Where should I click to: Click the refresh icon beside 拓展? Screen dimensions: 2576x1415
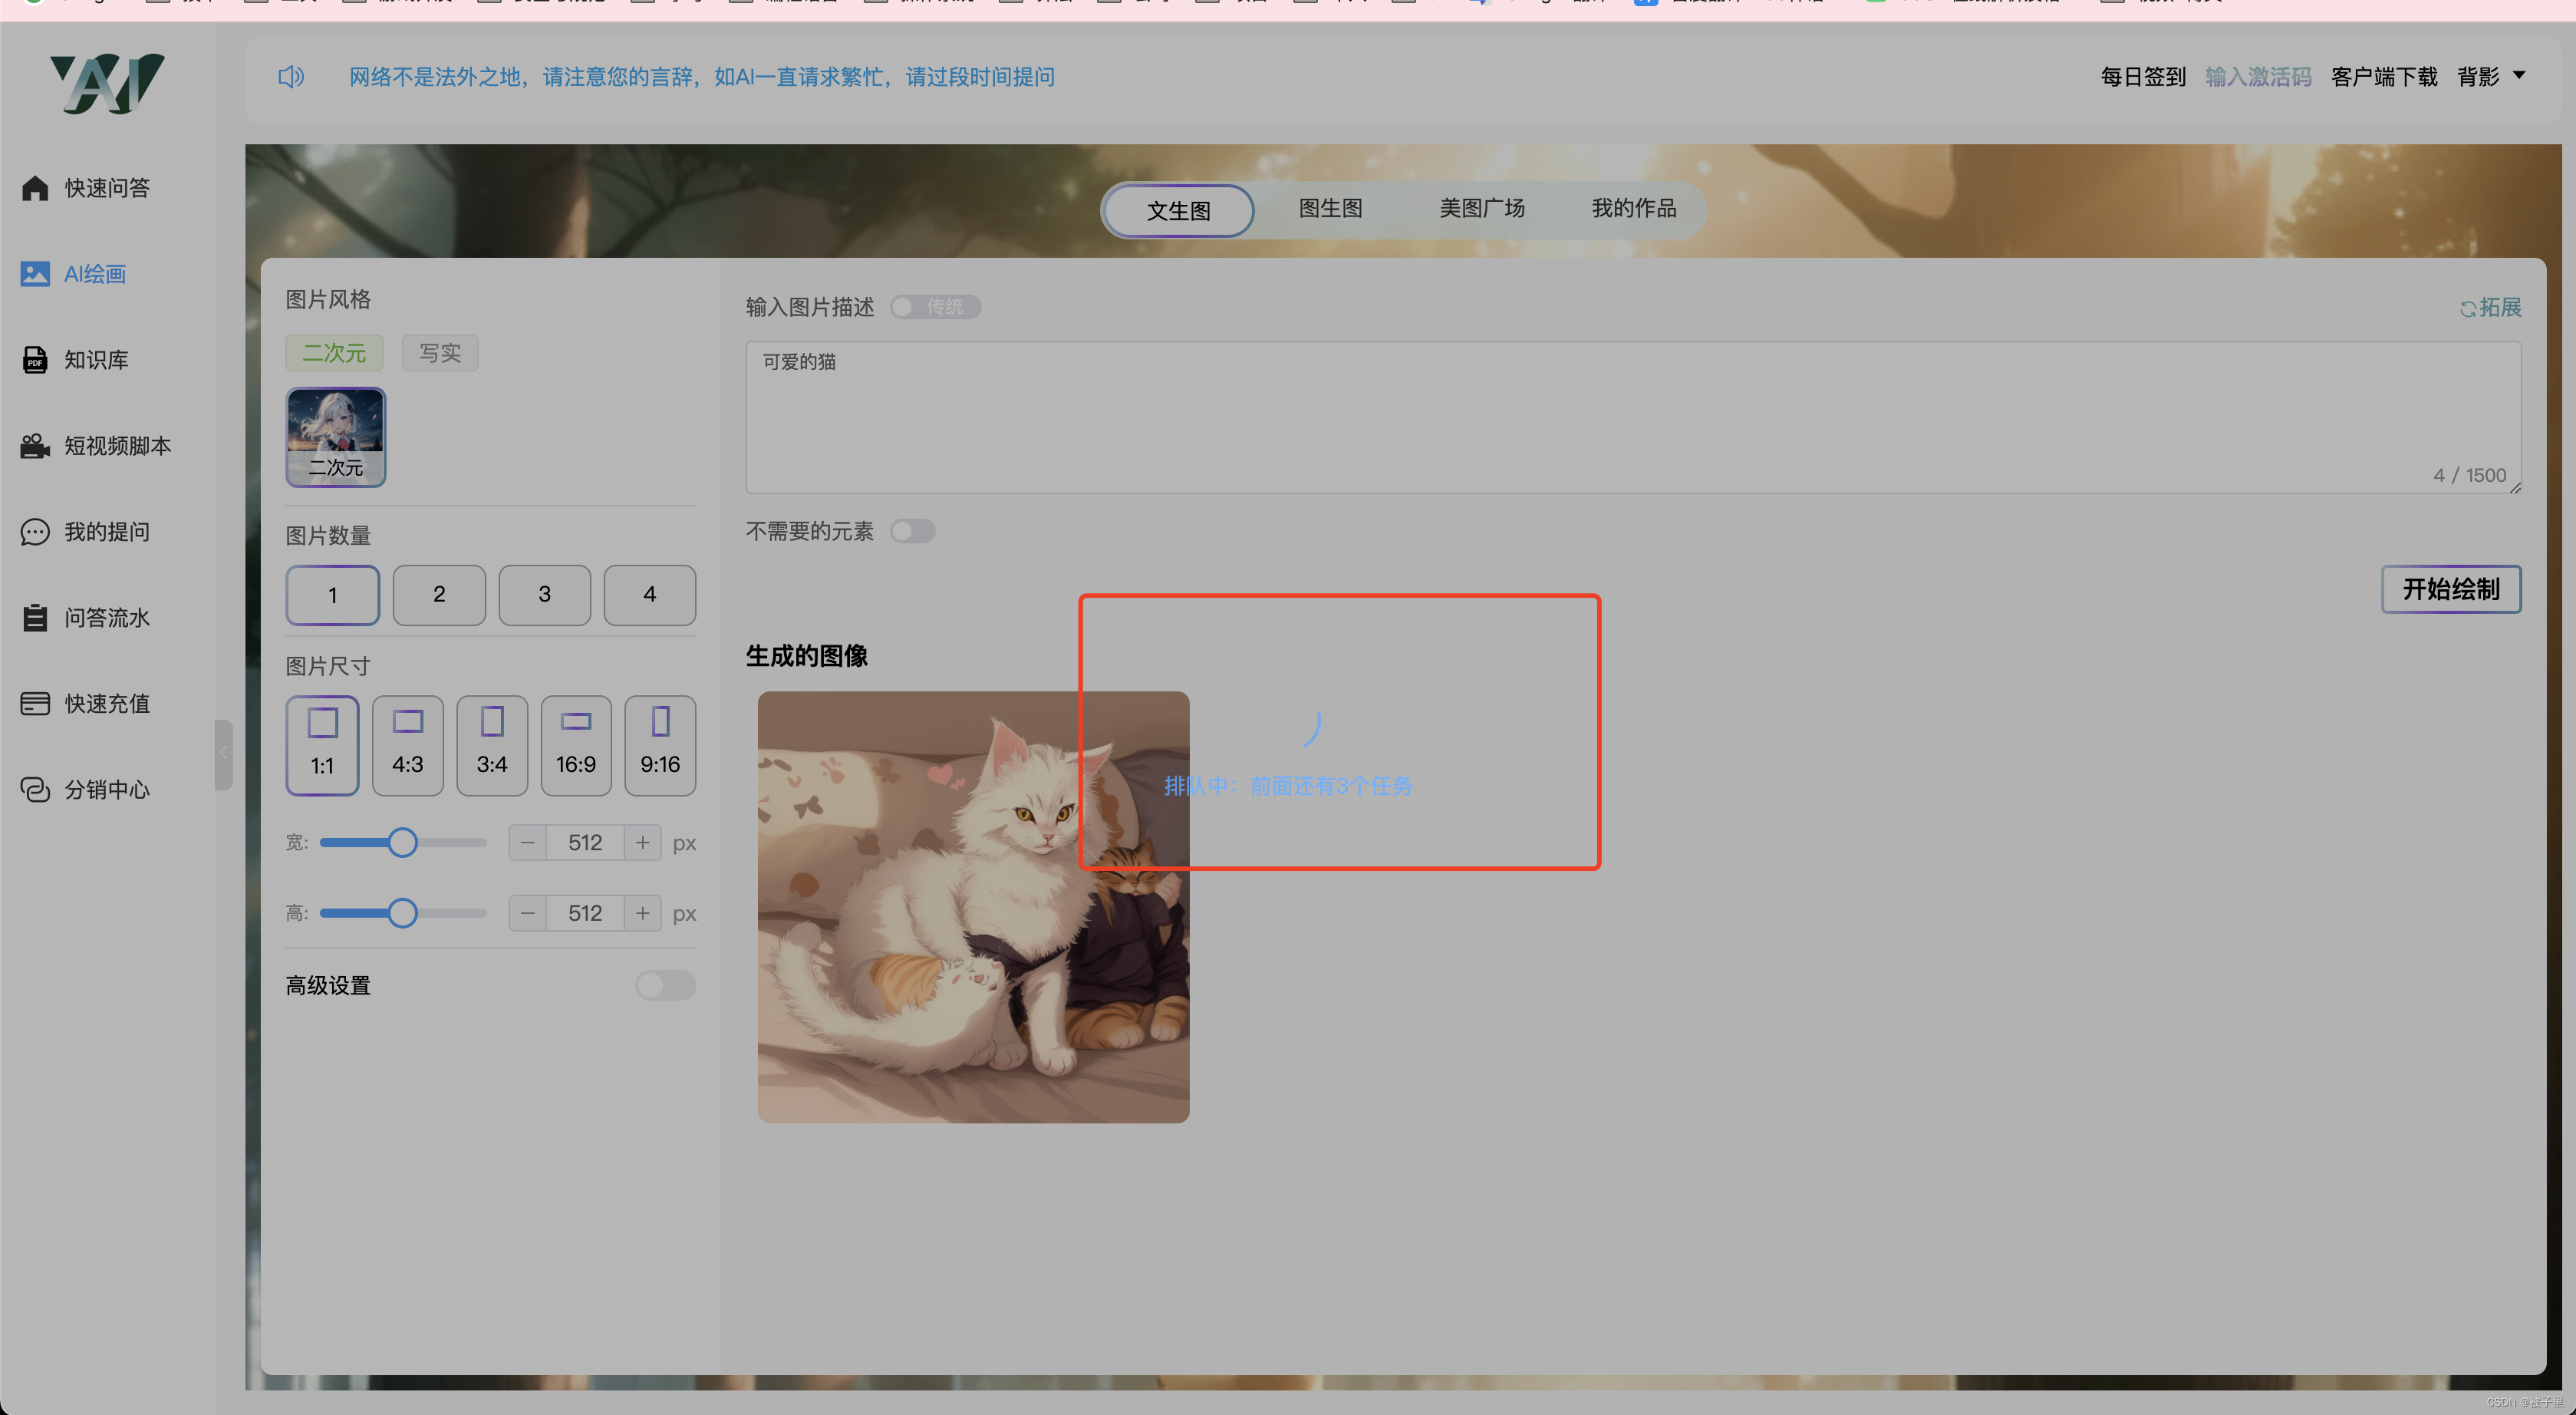pos(2468,309)
